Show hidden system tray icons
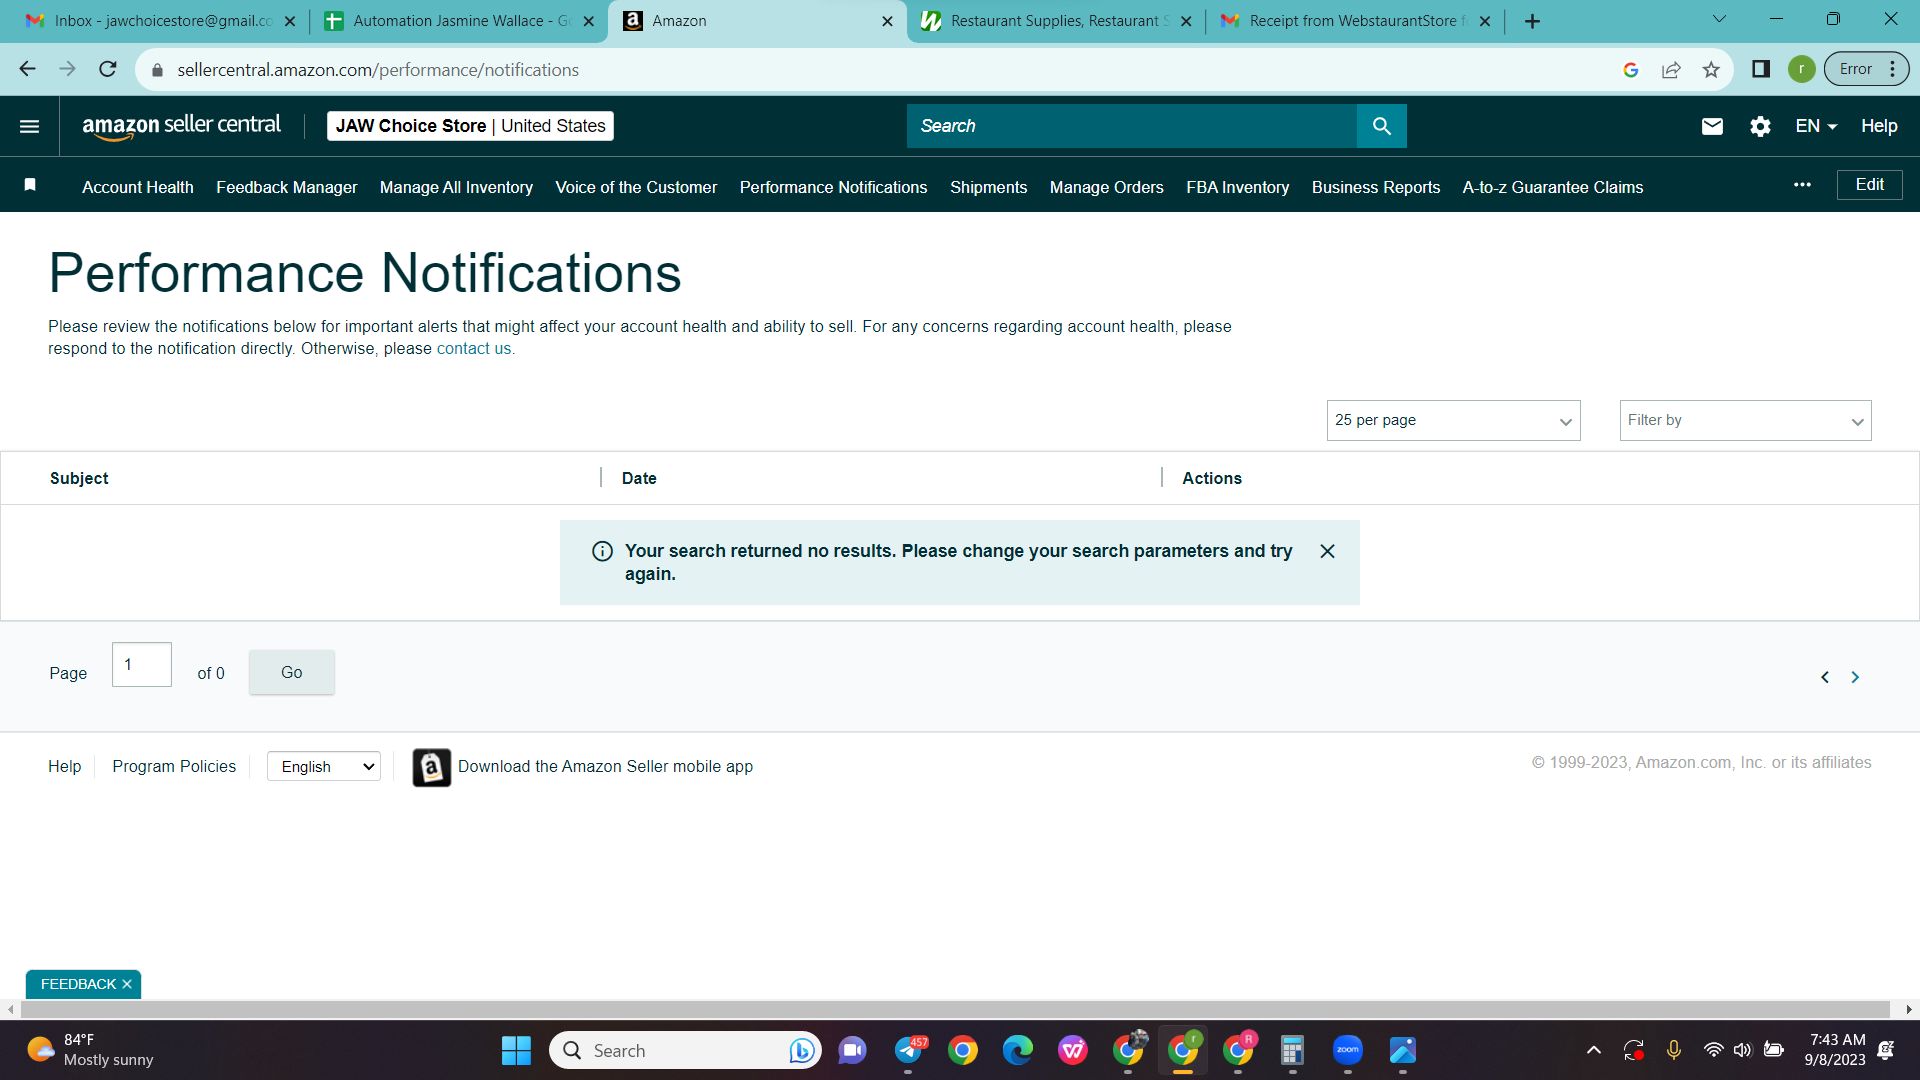 click(x=1594, y=1050)
